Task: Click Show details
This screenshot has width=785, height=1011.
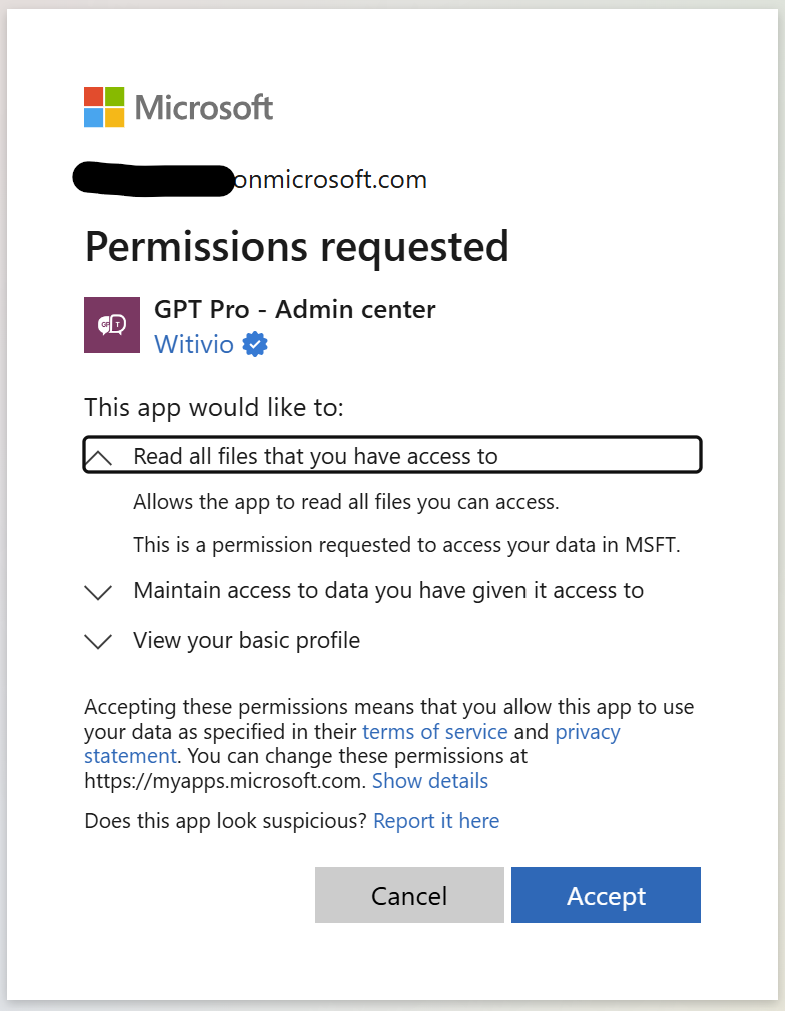Action: [x=429, y=780]
